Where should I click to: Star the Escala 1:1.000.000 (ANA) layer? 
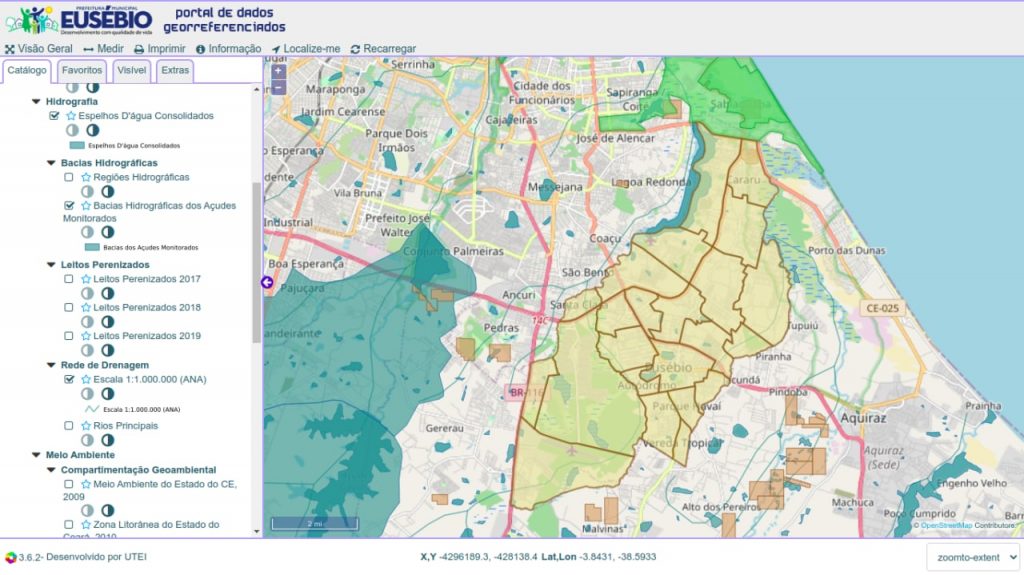click(x=86, y=380)
